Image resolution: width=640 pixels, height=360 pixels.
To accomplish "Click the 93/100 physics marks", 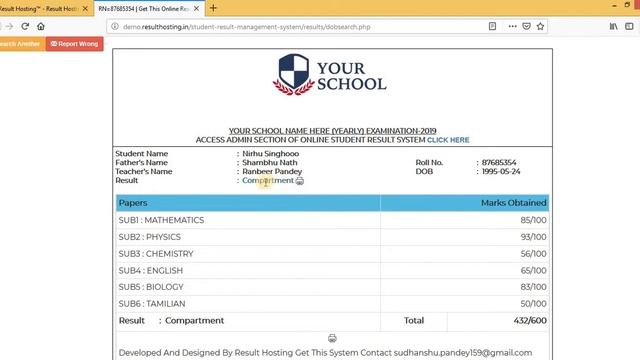I will click(533, 237).
